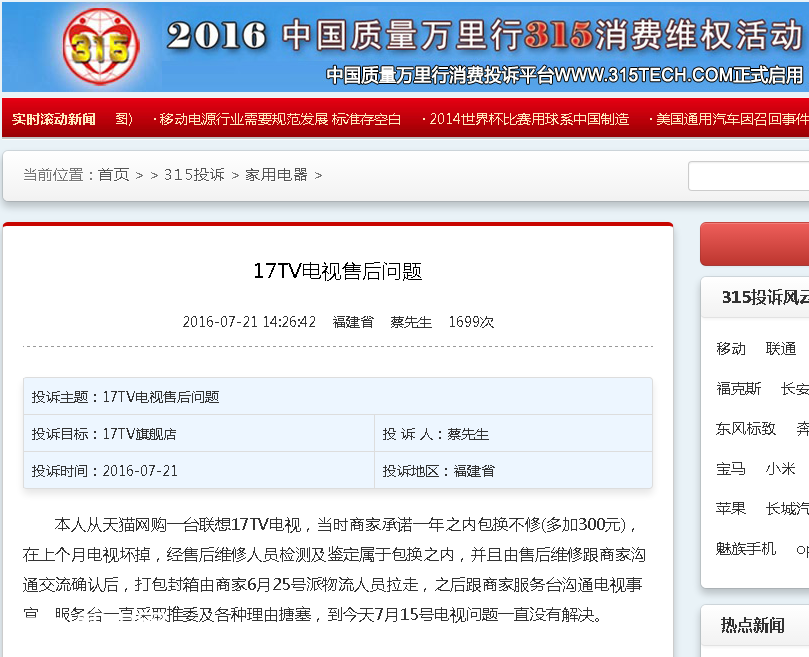Viewport: 809px width, 657px height.
Task: Go to 首页 in breadcrumb
Action: [x=114, y=175]
